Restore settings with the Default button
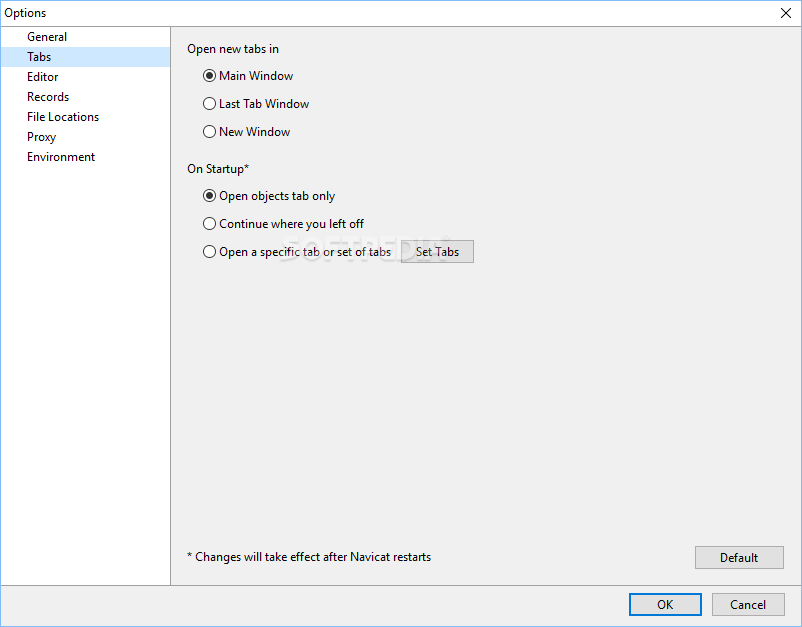The width and height of the screenshot is (802, 627). (739, 558)
